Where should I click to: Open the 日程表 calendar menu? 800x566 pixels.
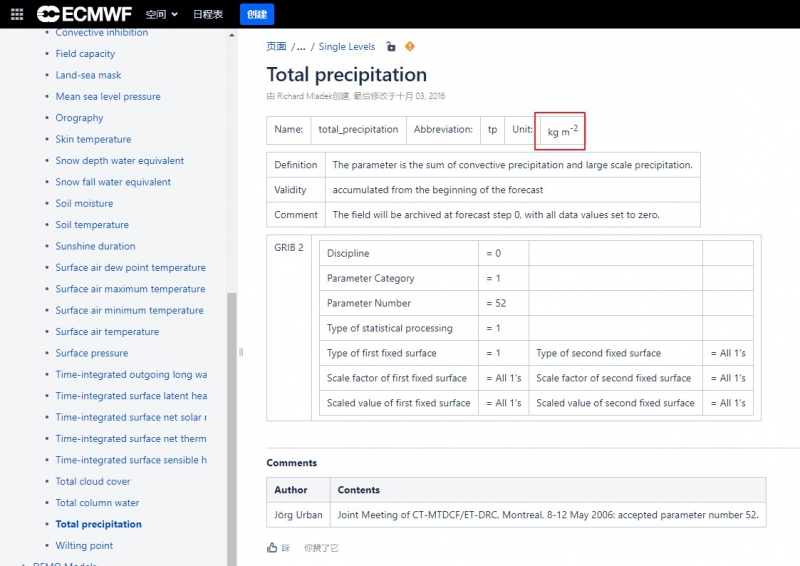point(209,14)
